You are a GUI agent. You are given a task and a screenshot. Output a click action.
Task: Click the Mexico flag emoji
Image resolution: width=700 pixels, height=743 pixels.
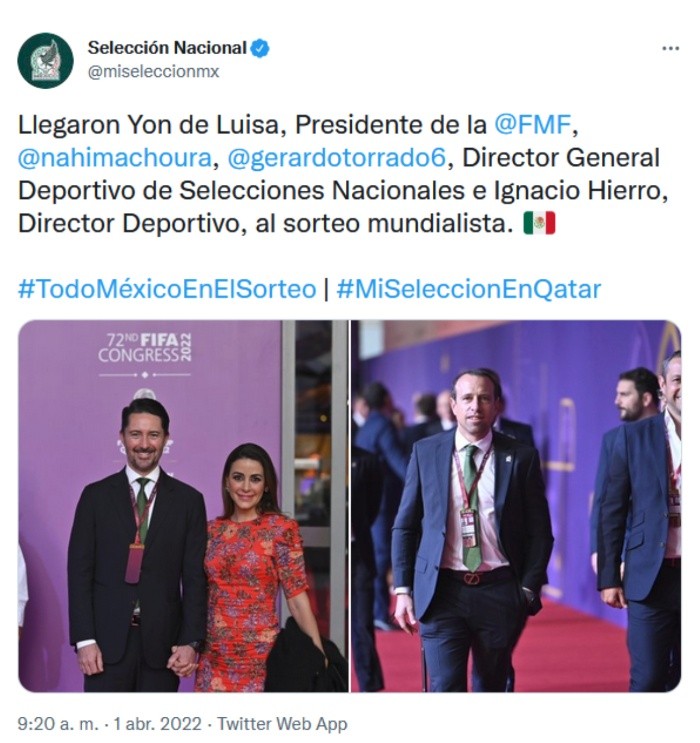pyautogui.click(x=539, y=223)
